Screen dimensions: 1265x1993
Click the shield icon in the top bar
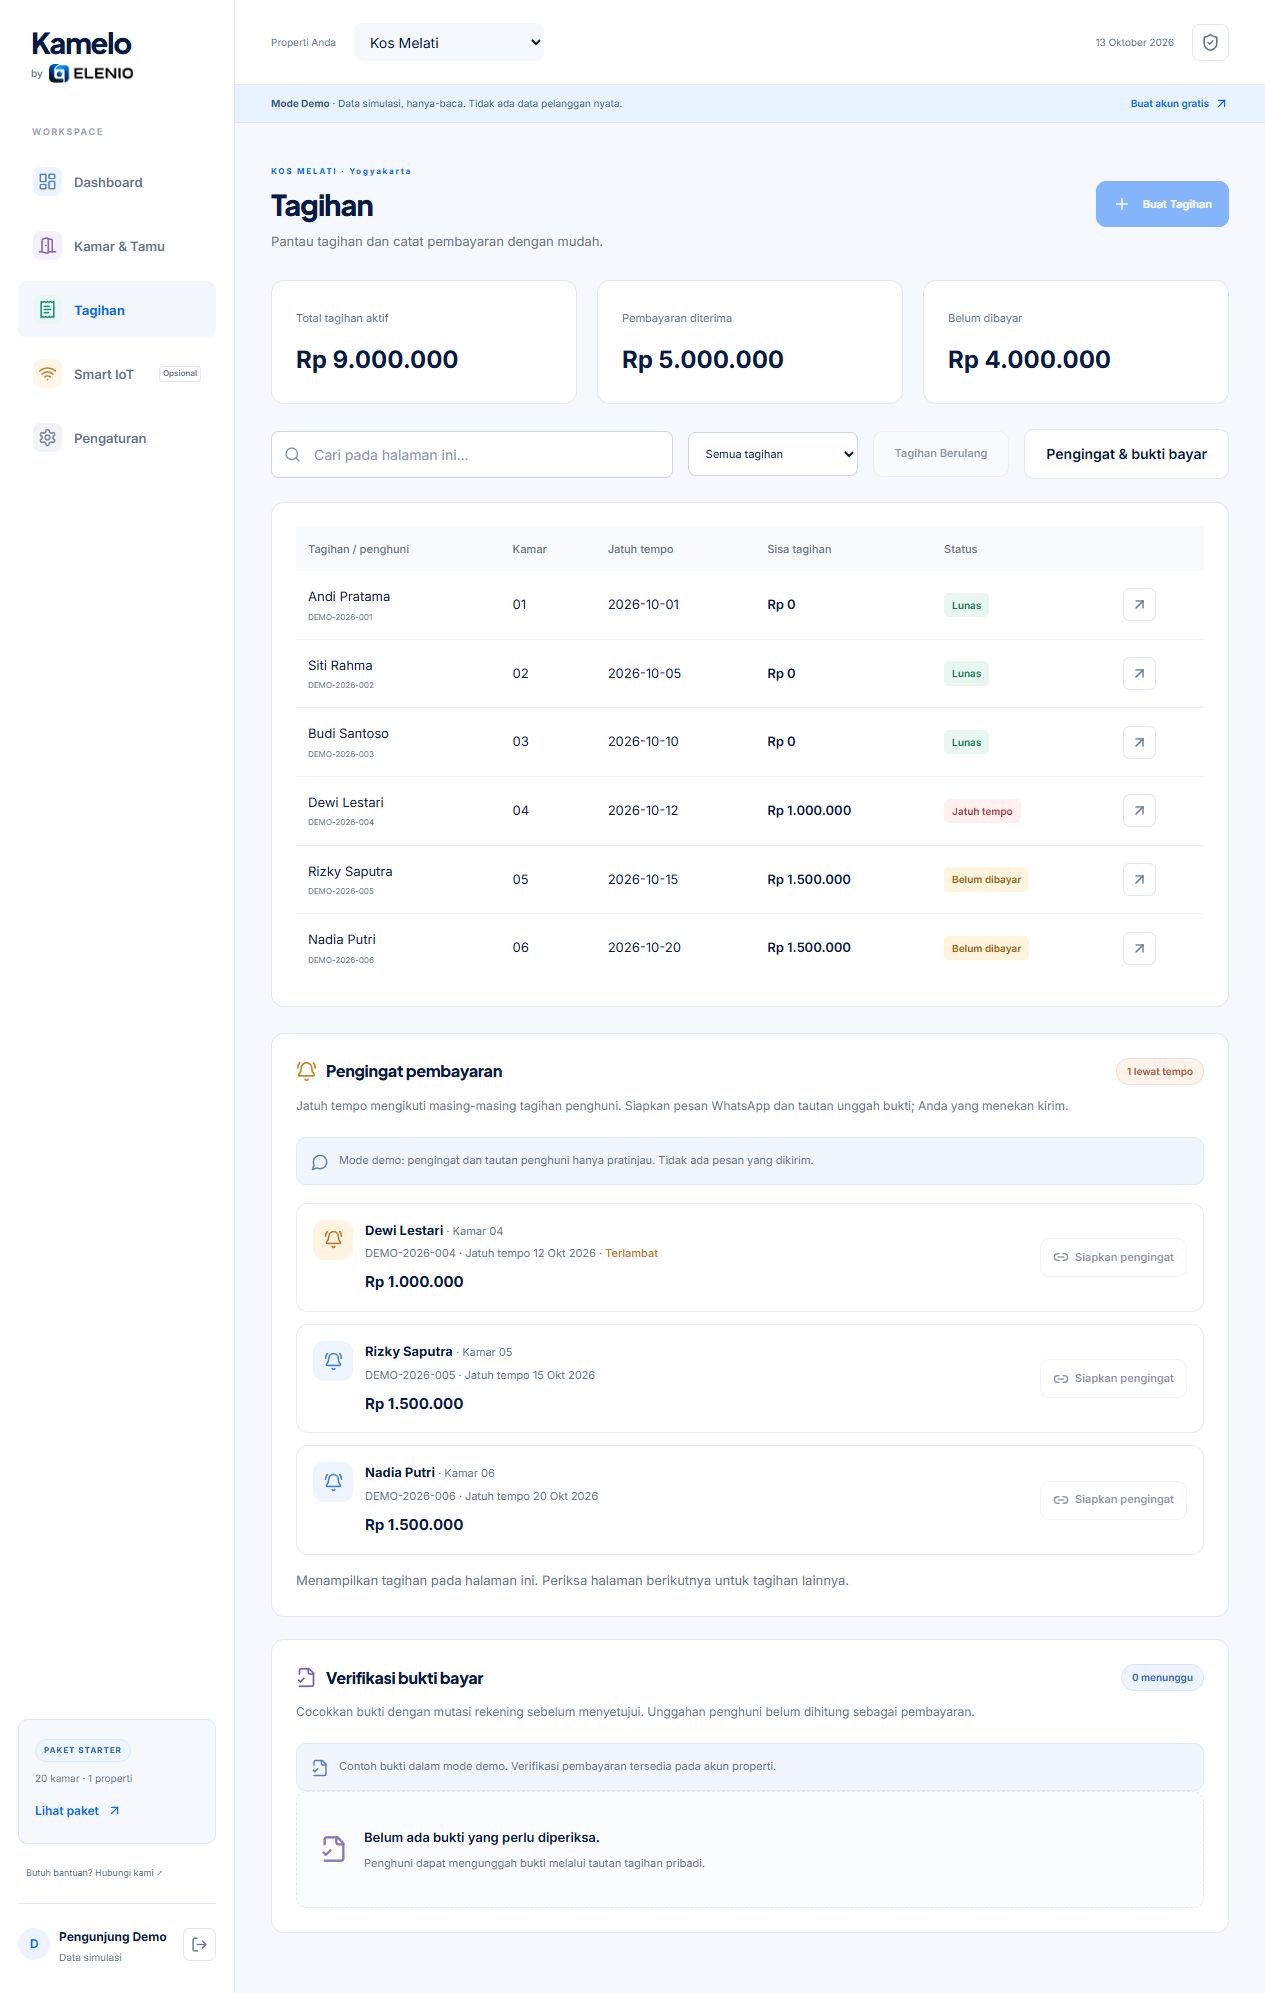[1210, 43]
